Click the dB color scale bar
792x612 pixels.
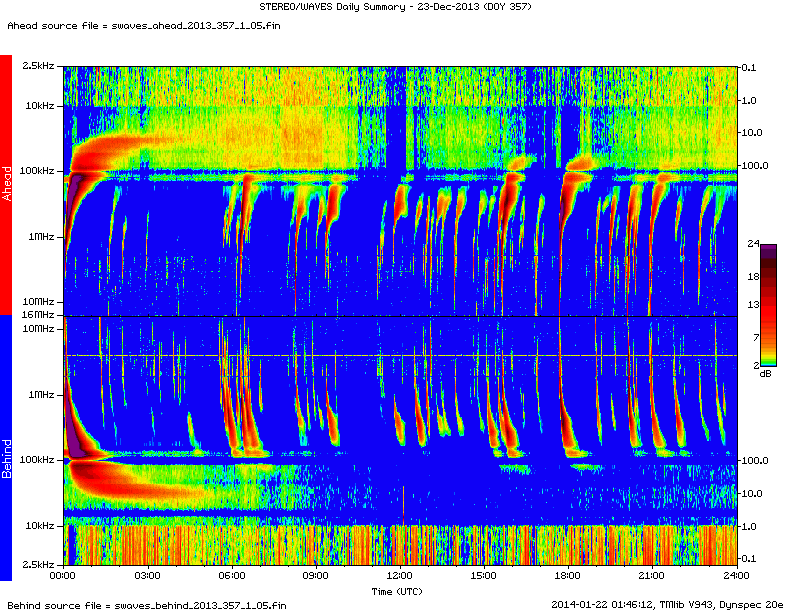tap(768, 305)
